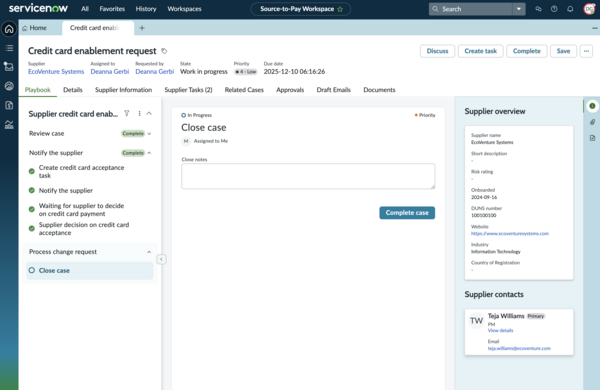Collapse the left playbook panel arrow

coord(161,259)
